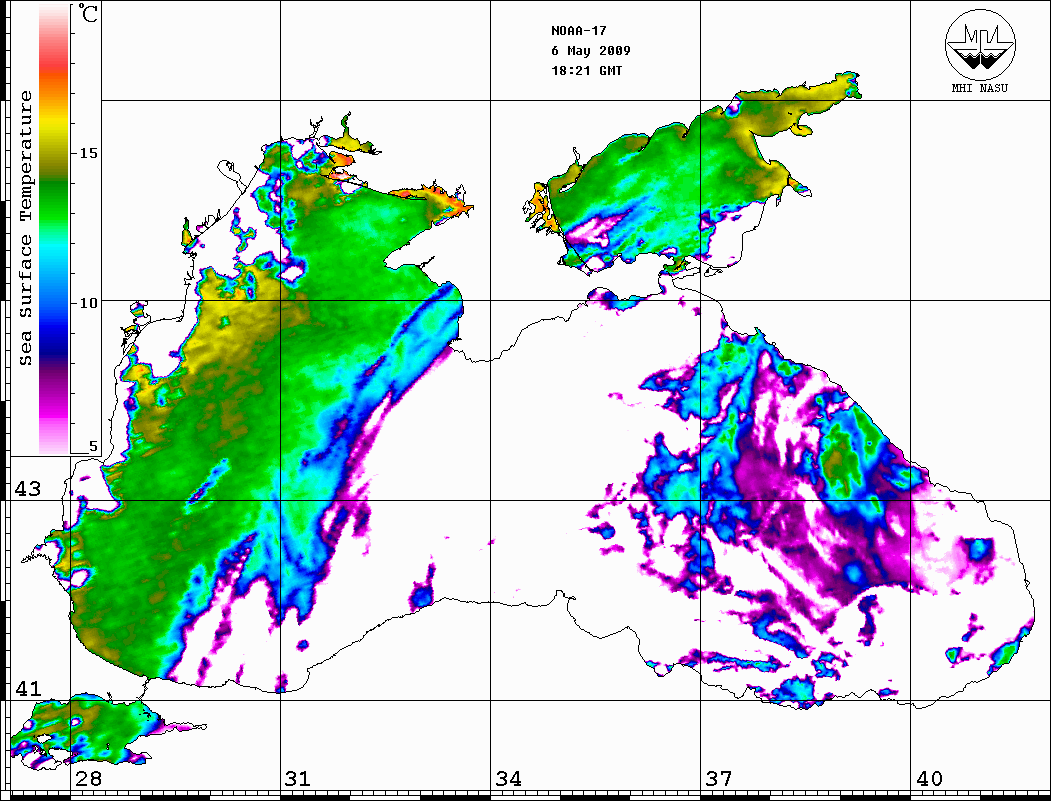Click the longitude label 28
Screen dimensions: 1051x801
pos(88,778)
